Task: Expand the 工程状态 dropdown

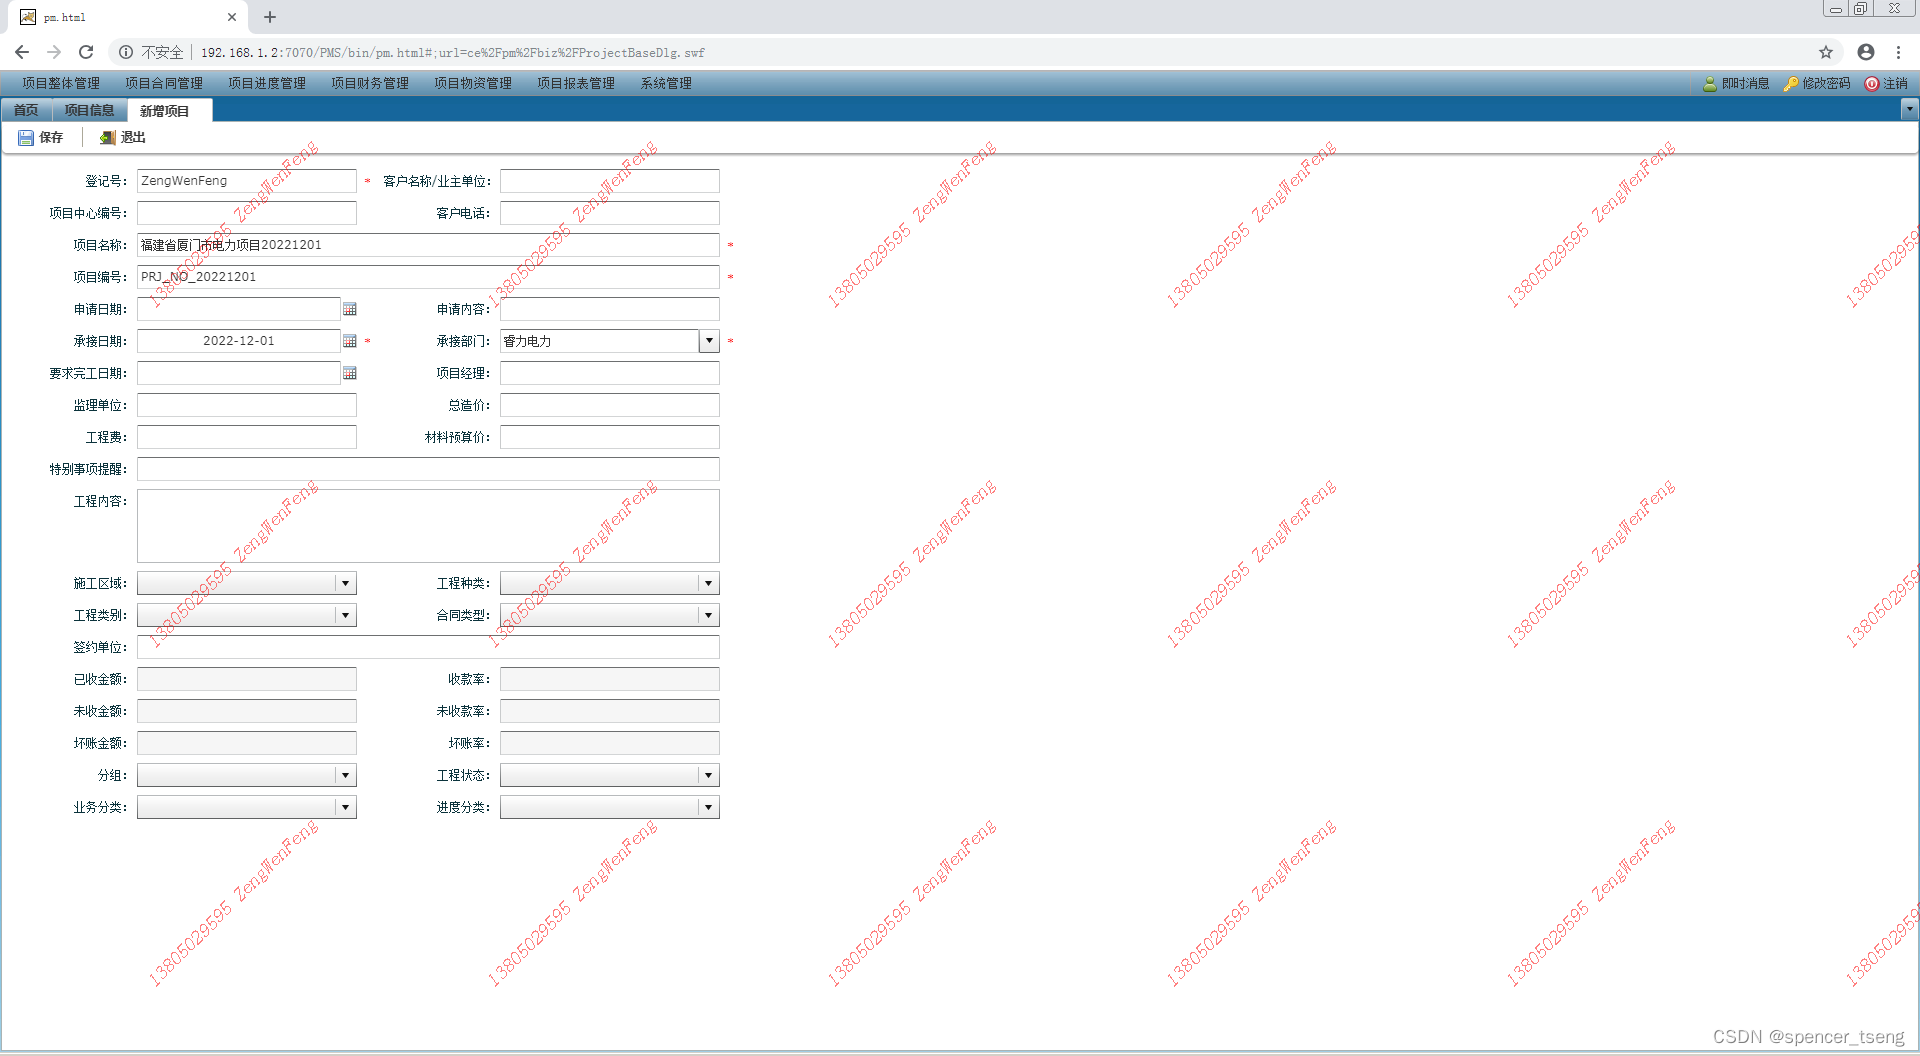Action: click(x=709, y=775)
